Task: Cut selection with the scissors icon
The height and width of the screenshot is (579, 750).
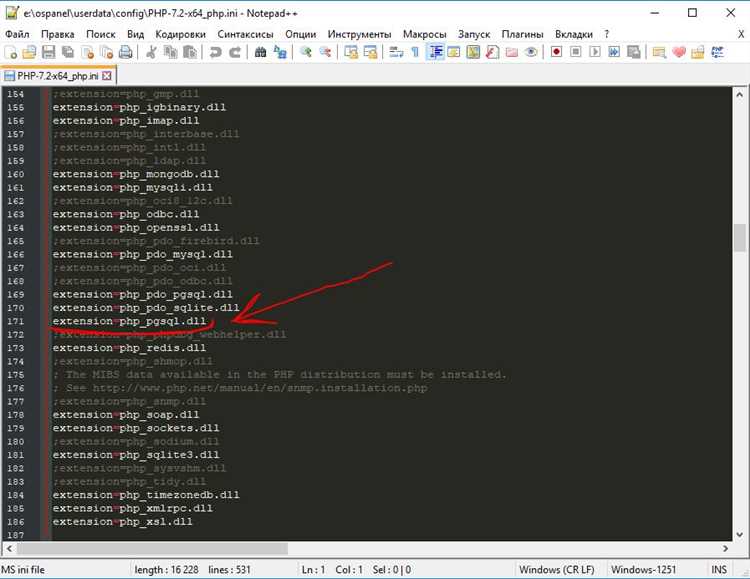Action: (151, 52)
